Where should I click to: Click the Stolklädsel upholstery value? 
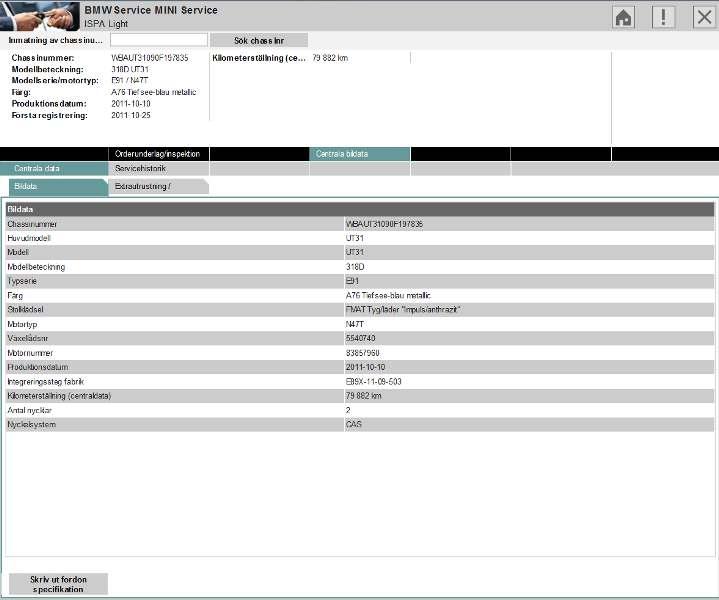(x=403, y=310)
